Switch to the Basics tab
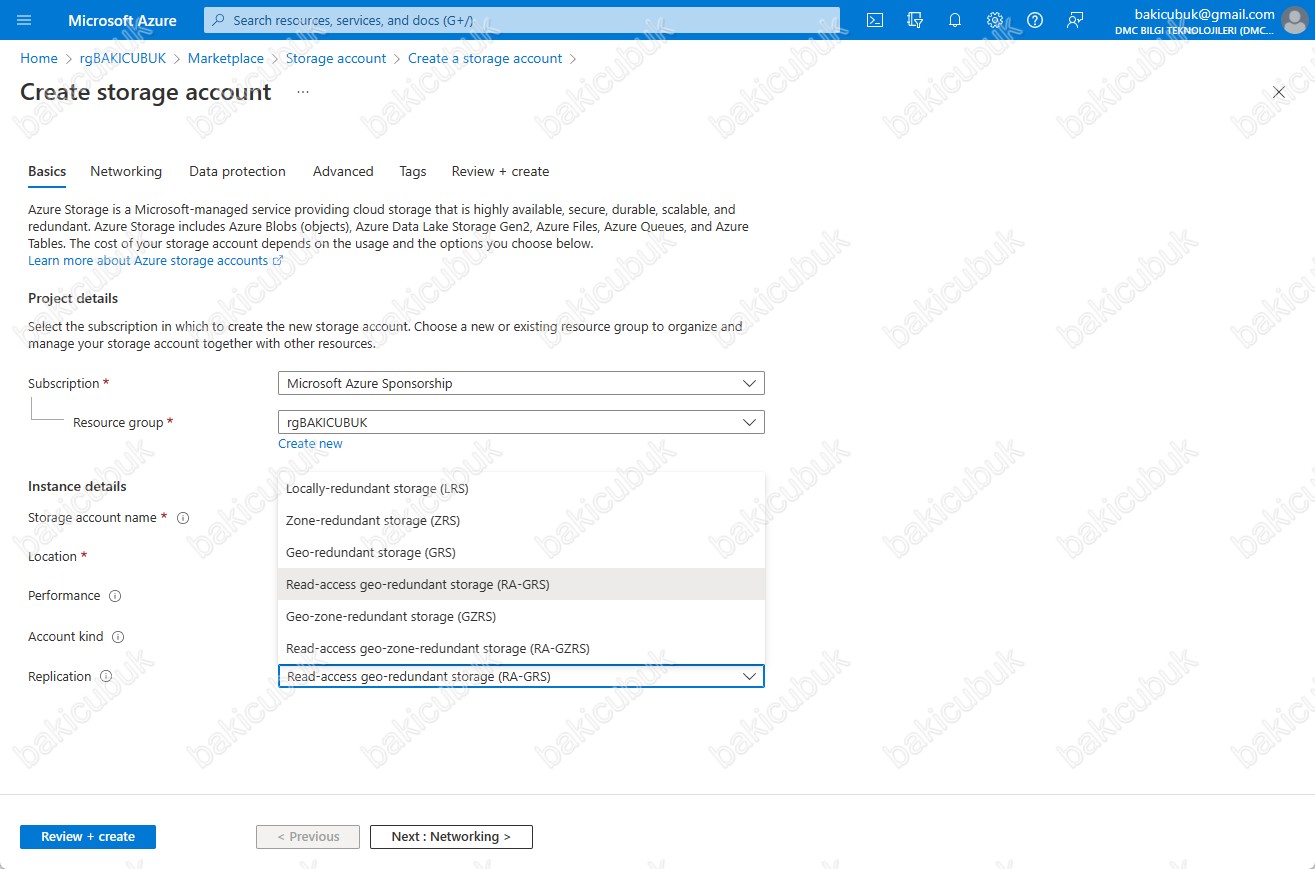 pos(47,172)
